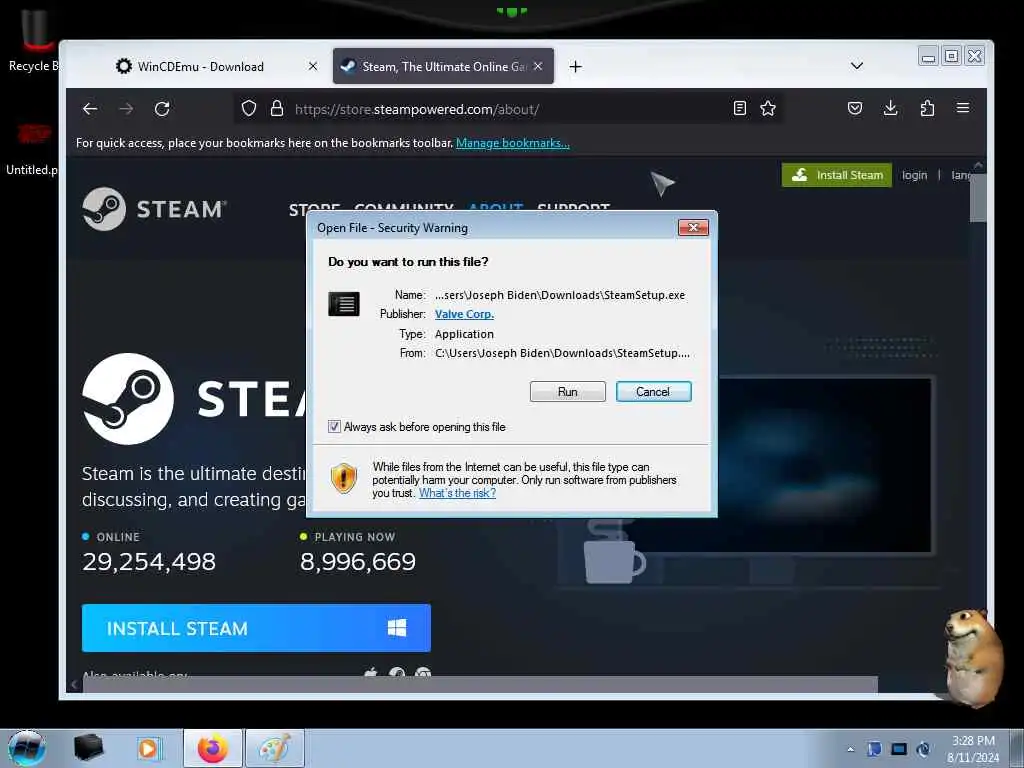Close the Steam tab

(538, 66)
